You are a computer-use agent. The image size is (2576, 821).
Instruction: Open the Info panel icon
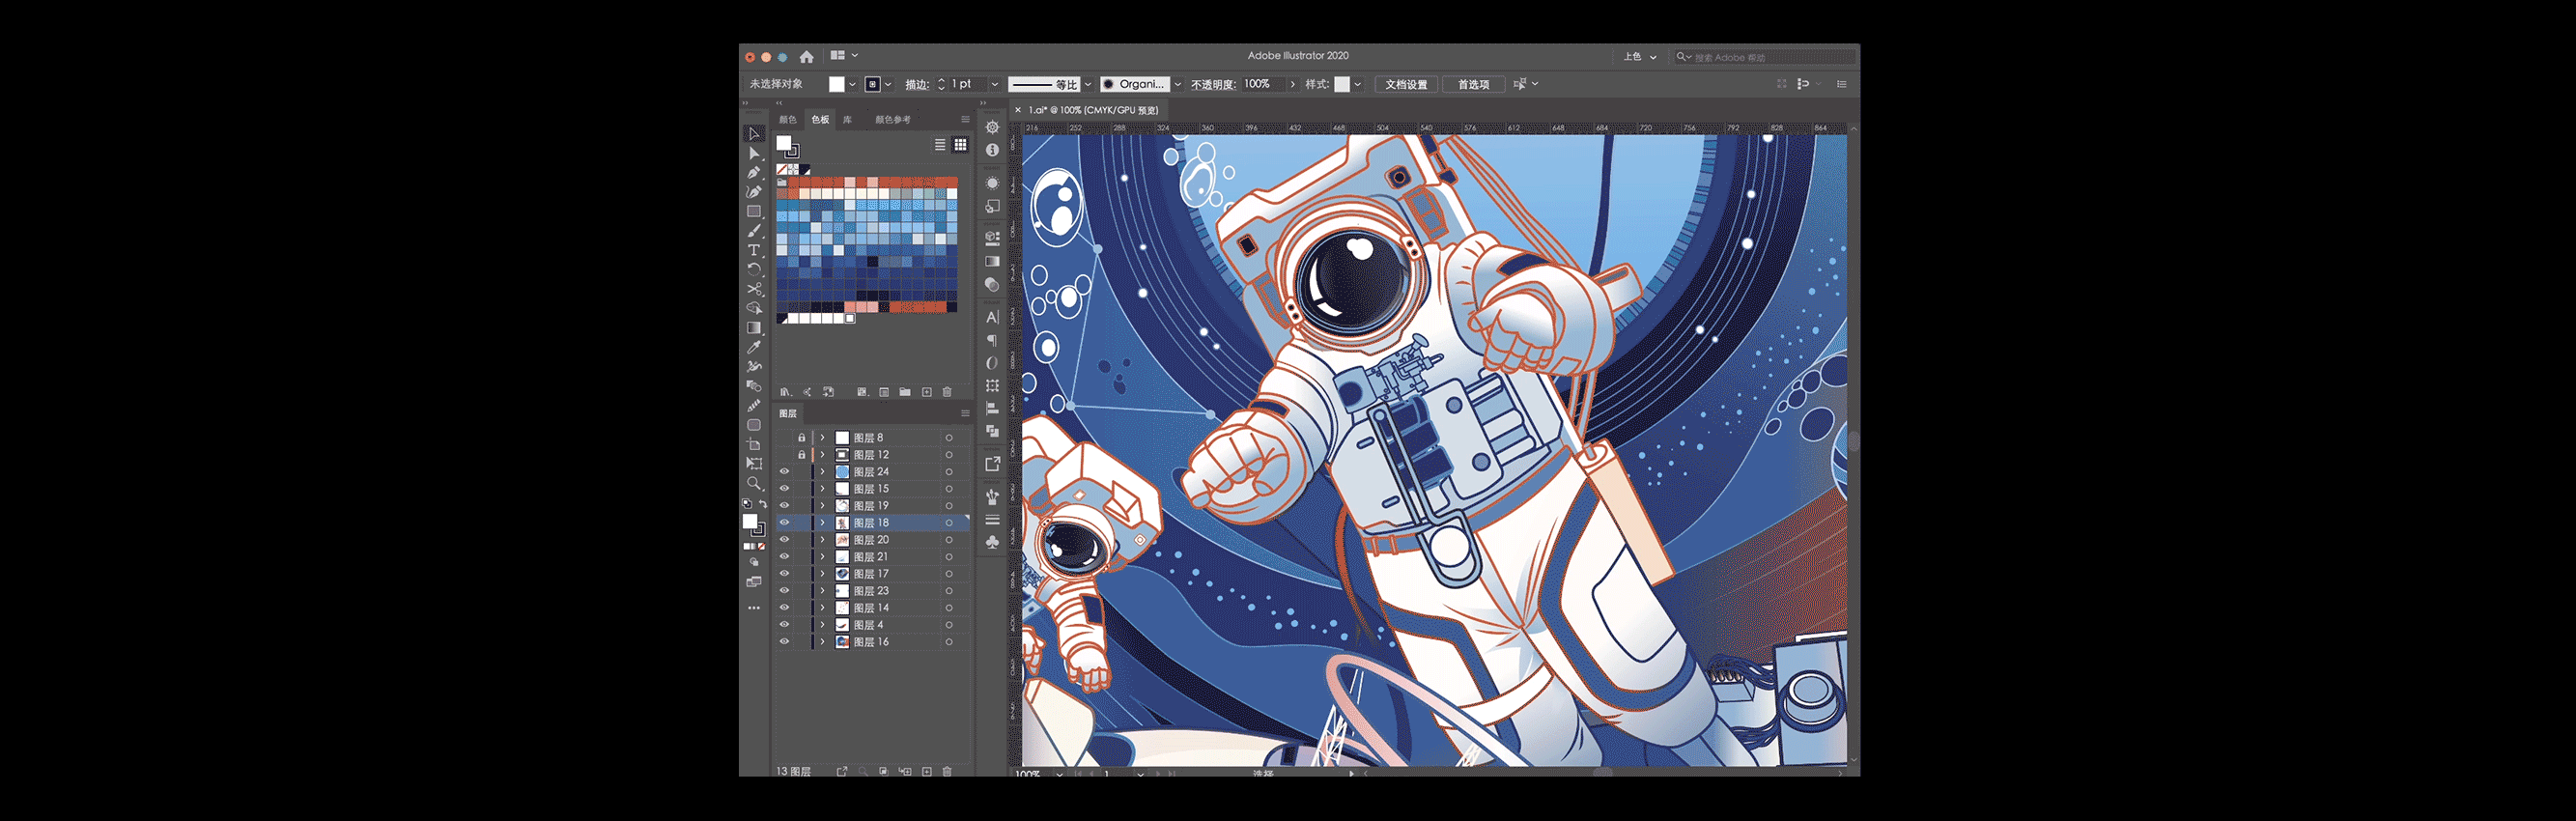[992, 150]
